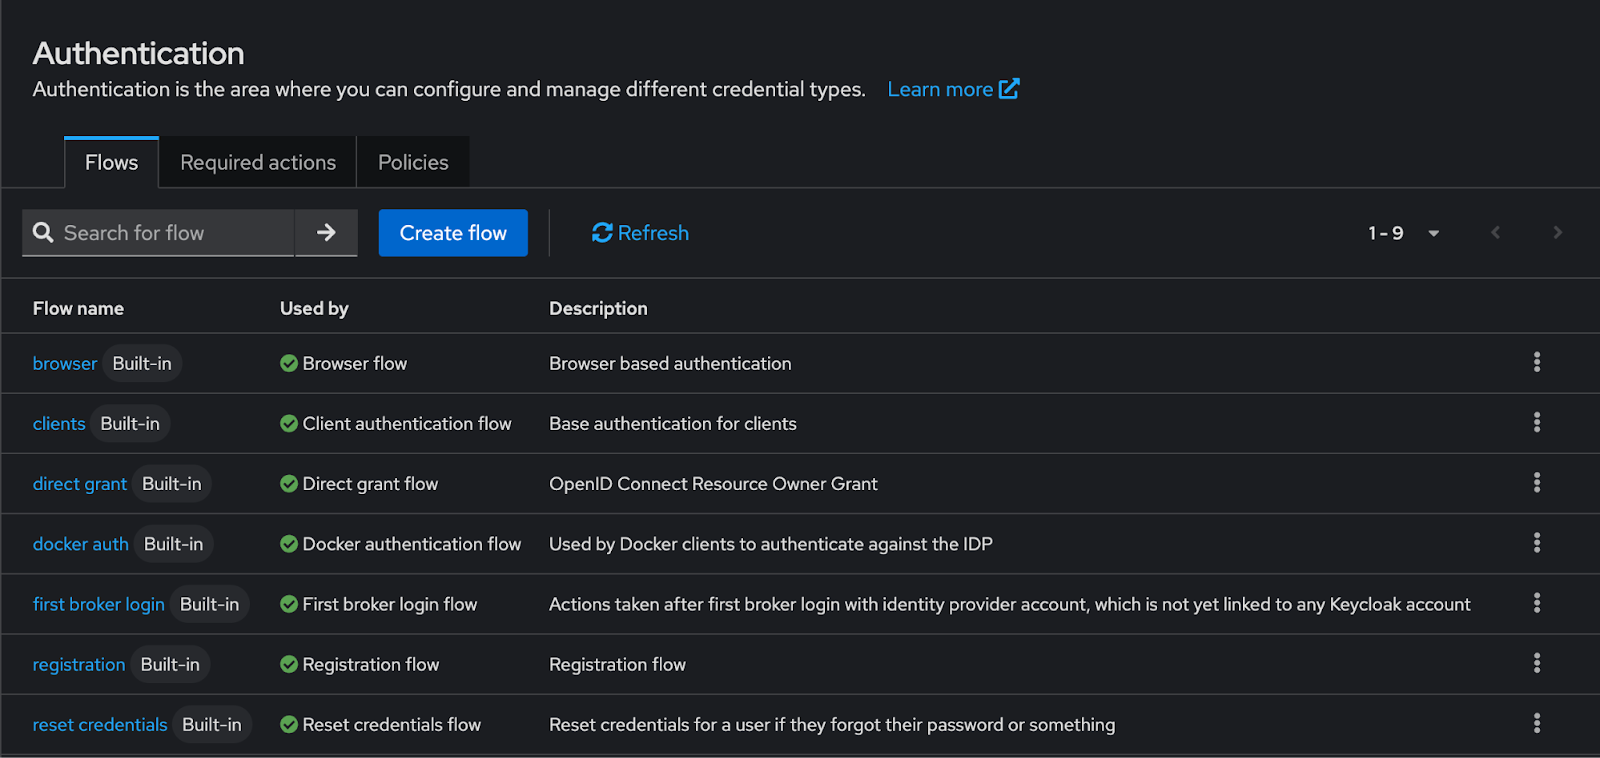Open kebab menu for clients flow row
The width and height of the screenshot is (1600, 758).
(1536, 422)
